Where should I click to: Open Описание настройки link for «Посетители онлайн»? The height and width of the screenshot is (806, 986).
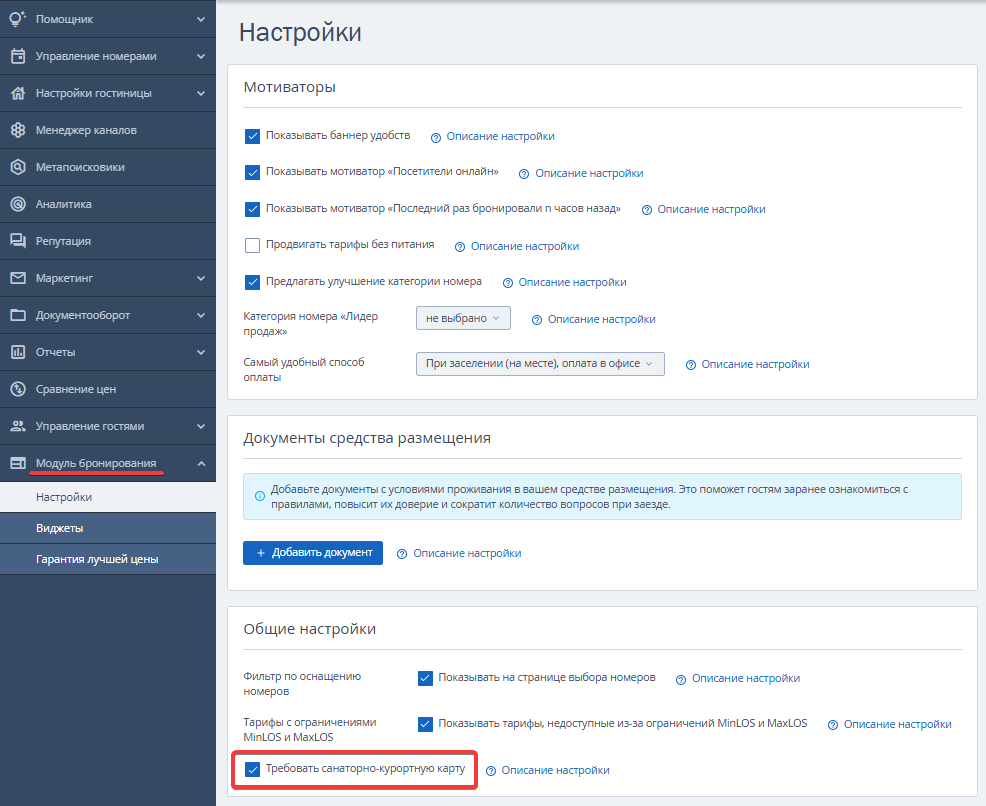(x=589, y=174)
